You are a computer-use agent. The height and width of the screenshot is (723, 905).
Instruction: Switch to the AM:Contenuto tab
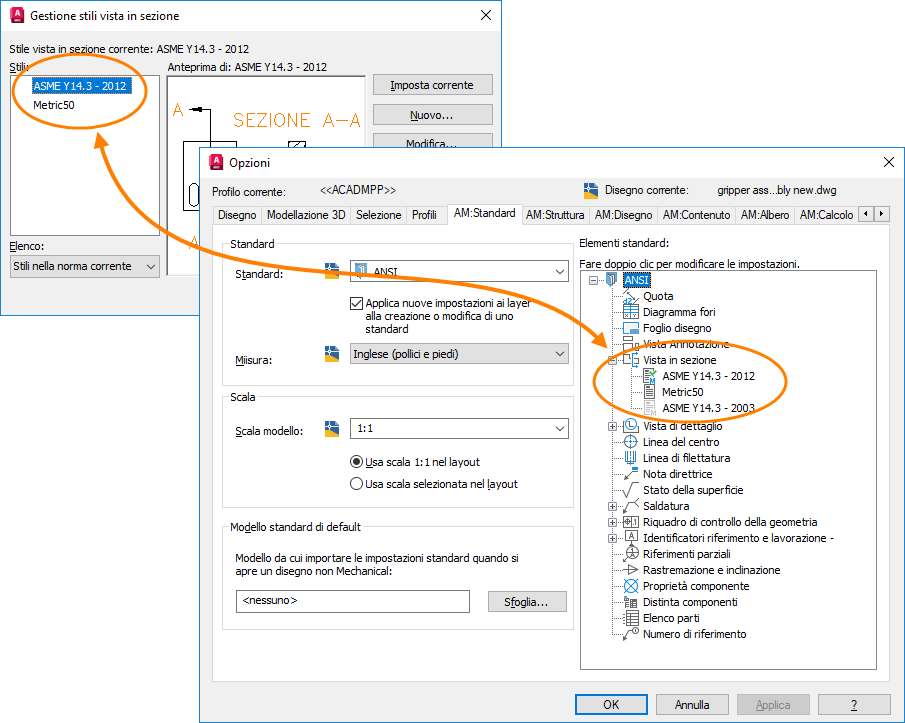pos(696,215)
